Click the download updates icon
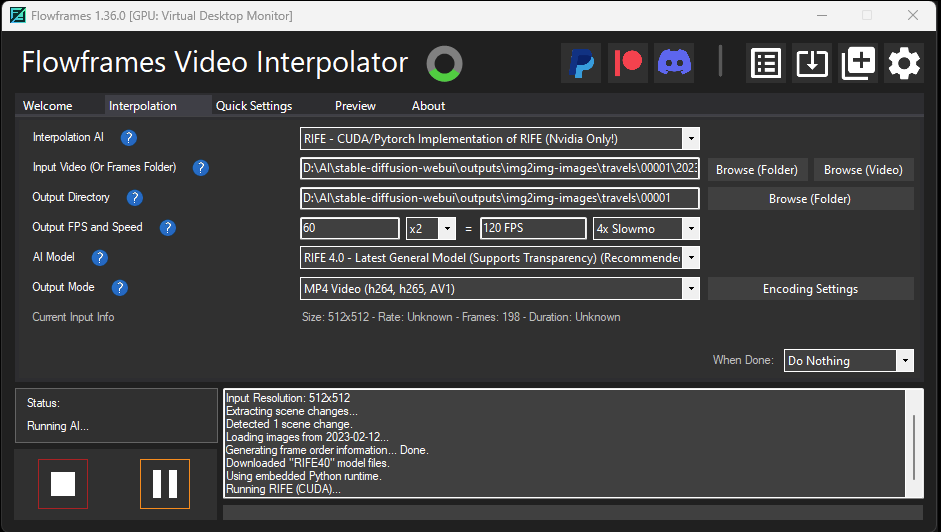941x532 pixels. [812, 63]
